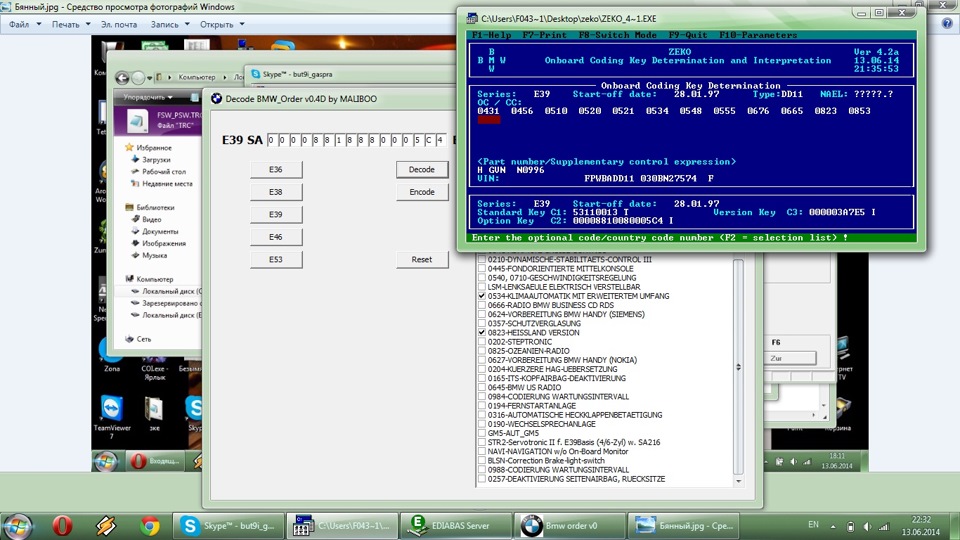Show hidden system tray icons
960x540 pixels.
pos(833,526)
